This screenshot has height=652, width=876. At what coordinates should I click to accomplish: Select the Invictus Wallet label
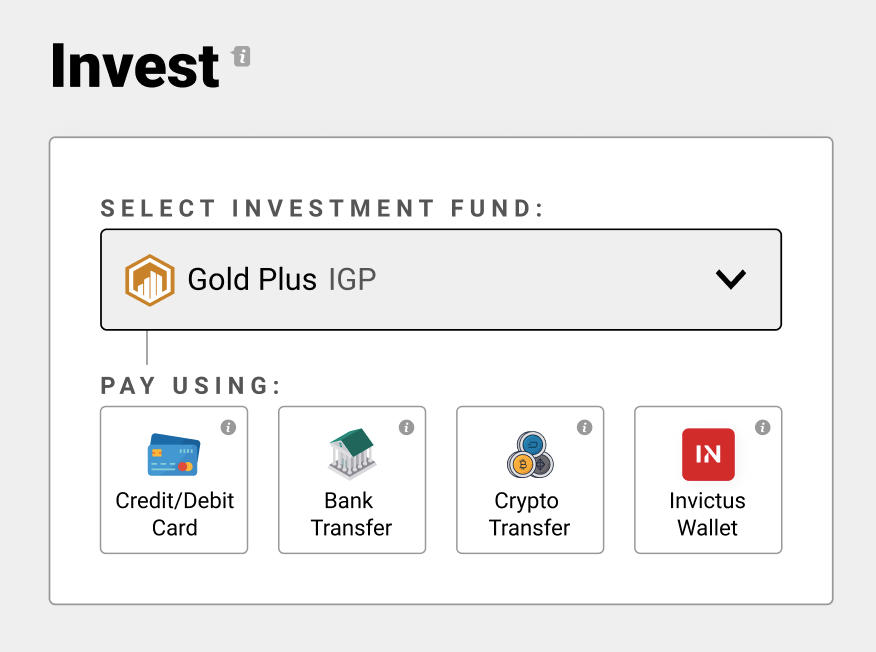click(708, 514)
